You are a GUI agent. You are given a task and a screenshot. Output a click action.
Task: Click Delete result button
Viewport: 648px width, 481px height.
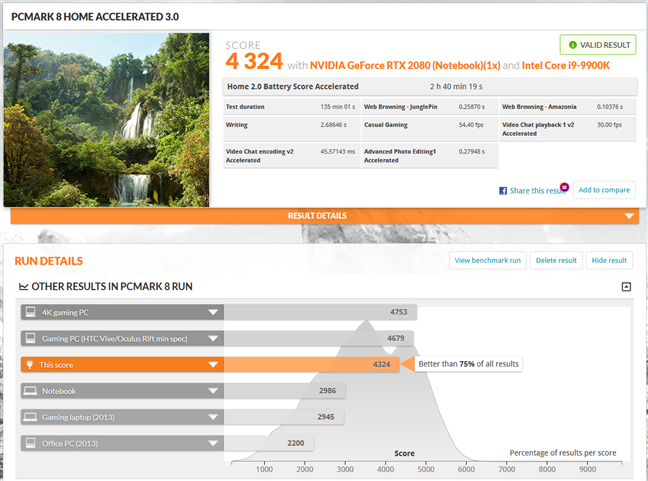[556, 260]
